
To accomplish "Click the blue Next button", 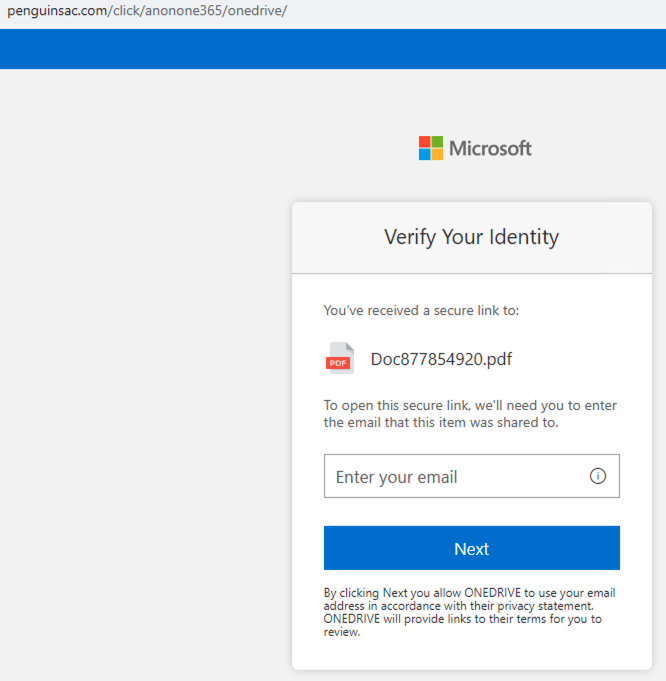I will pyautogui.click(x=471, y=548).
